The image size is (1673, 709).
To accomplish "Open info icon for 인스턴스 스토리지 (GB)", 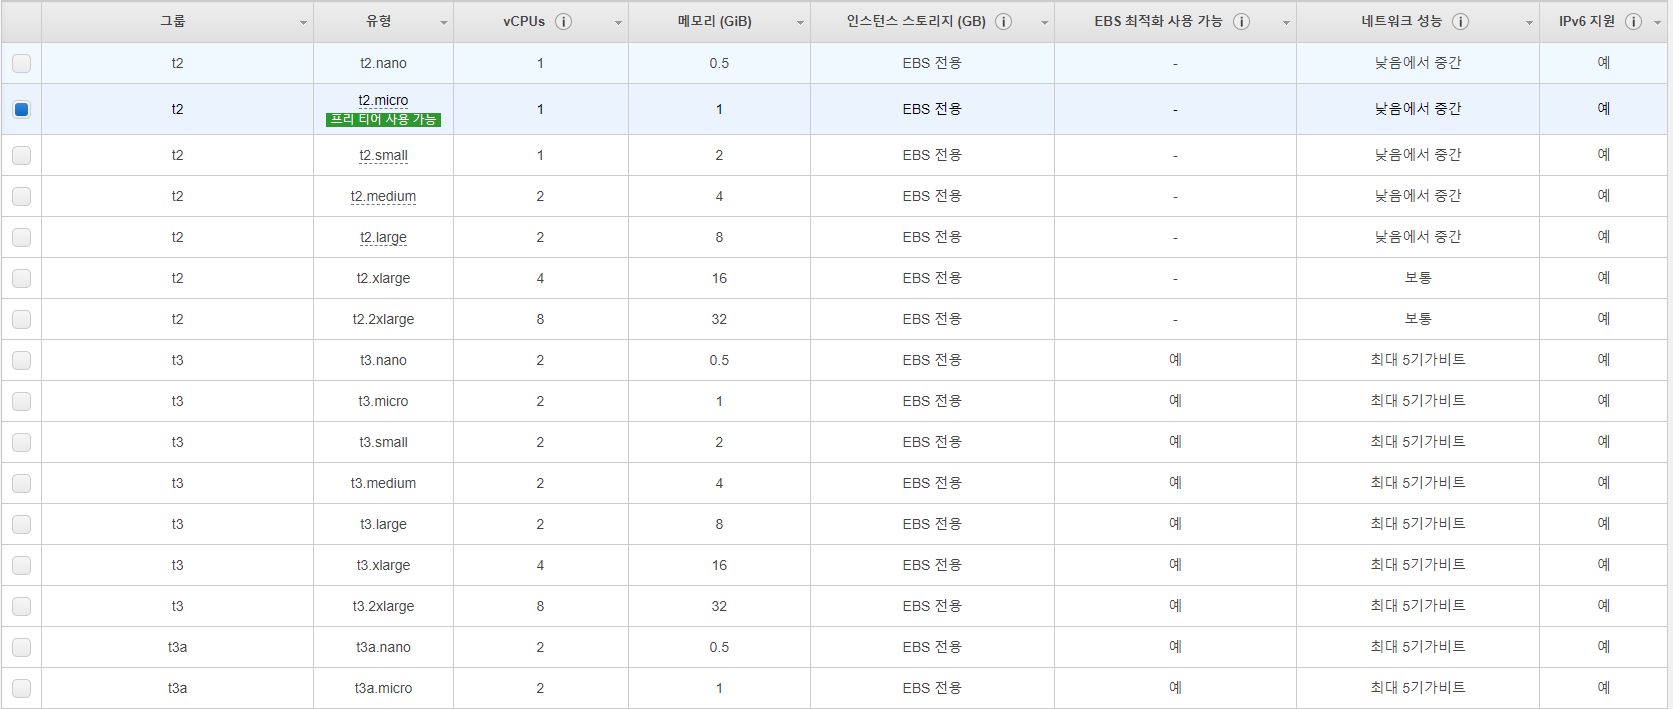I will tap(1004, 21).
